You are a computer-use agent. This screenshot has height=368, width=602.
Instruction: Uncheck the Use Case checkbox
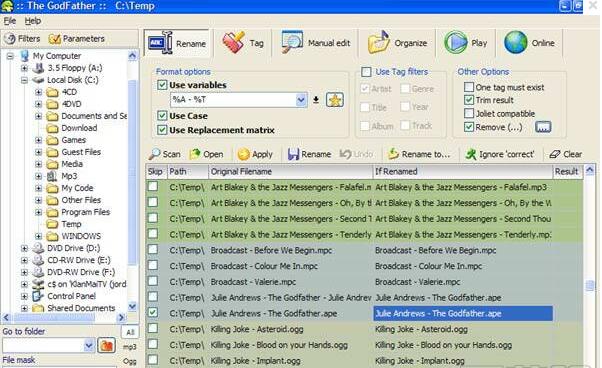pos(162,116)
